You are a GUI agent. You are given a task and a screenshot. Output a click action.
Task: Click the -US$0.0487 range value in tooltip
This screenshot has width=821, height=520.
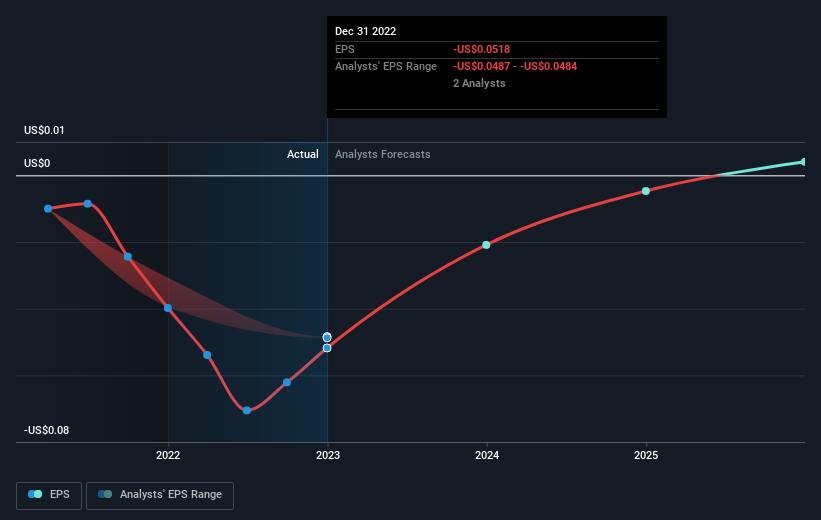[x=482, y=67]
